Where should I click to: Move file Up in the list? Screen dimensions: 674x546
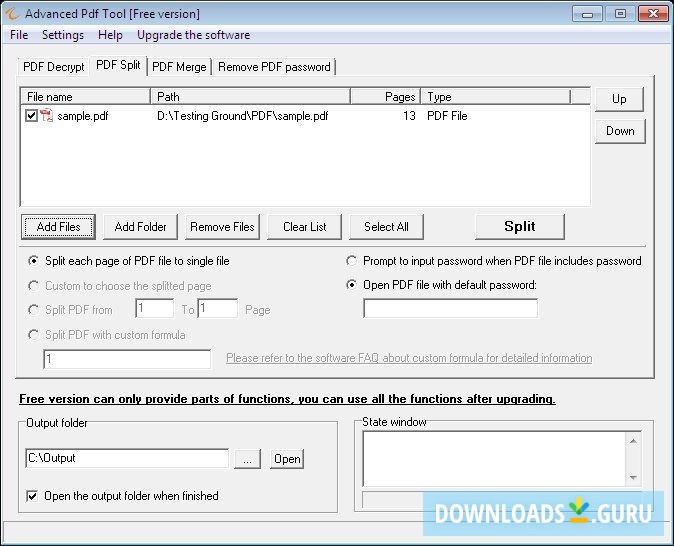pyautogui.click(x=619, y=99)
